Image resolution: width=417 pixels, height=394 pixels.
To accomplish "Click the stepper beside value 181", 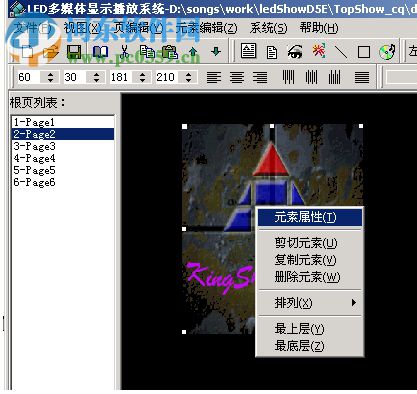I will 142,77.
